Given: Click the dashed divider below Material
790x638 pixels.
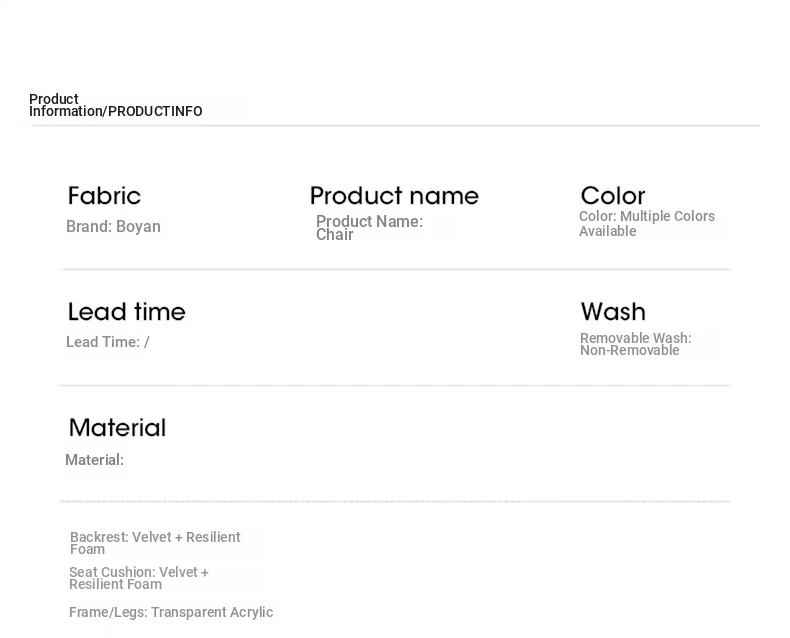Looking at the screenshot, I should (x=395, y=501).
